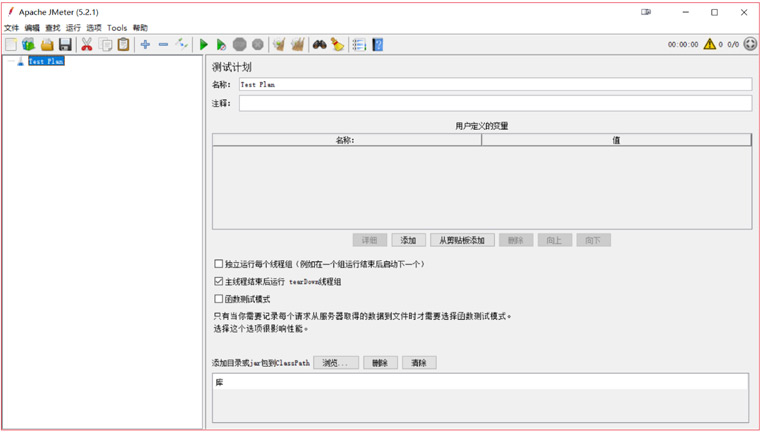Click the Start no pauses icon
760x432 pixels.
tap(221, 45)
